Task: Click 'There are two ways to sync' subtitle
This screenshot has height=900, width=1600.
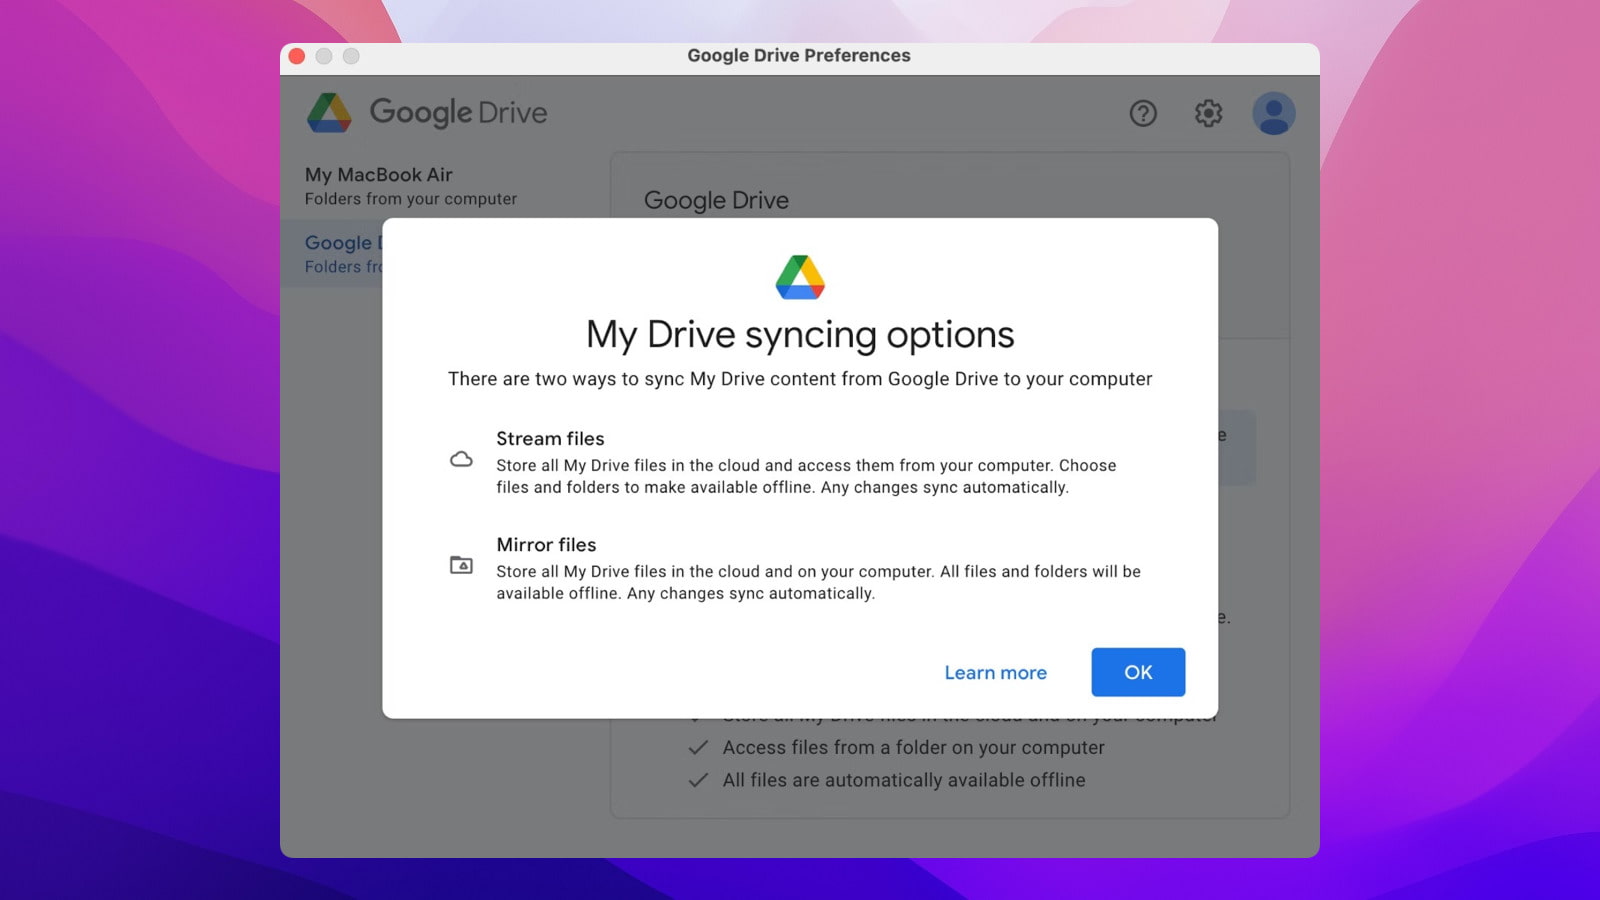Action: [x=800, y=379]
